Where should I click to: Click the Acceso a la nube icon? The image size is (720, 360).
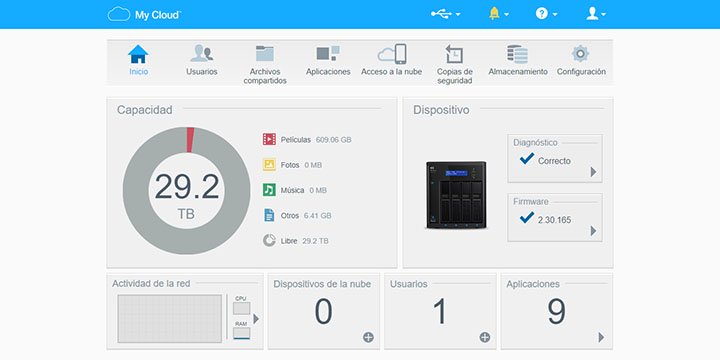point(392,54)
